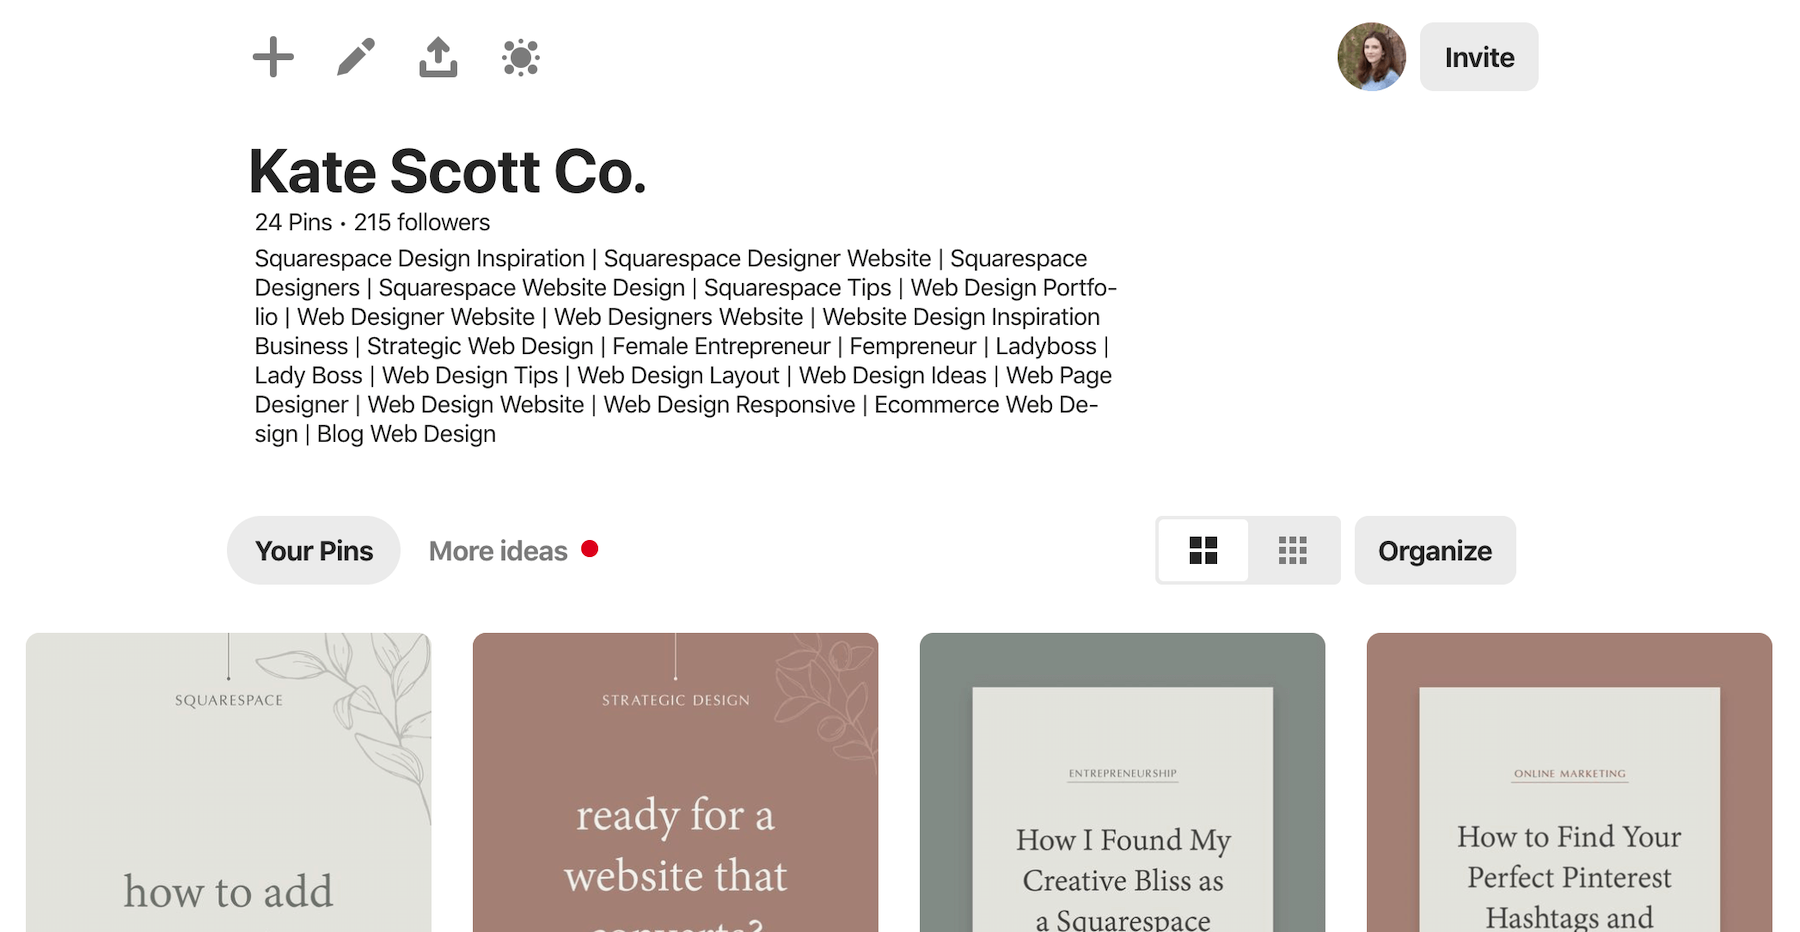Open the 'How I Found My Creative Bliss' pin
This screenshot has height=932, width=1800.
(x=1123, y=782)
